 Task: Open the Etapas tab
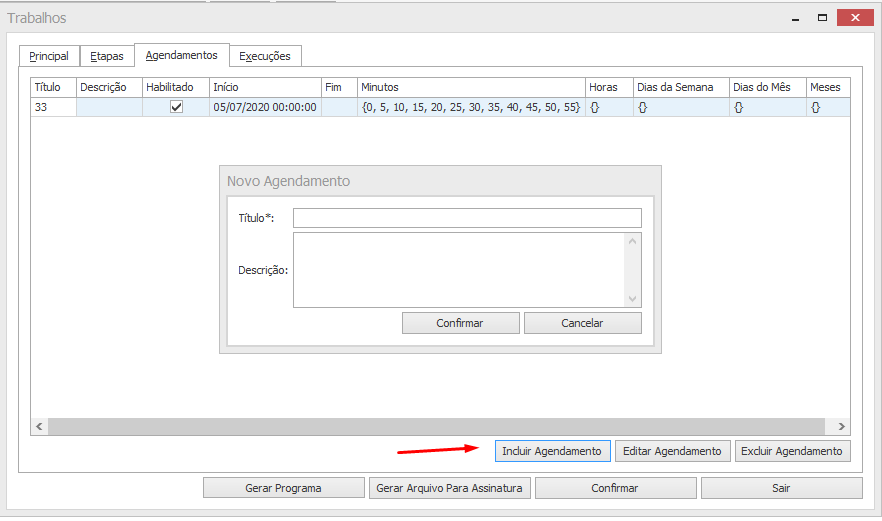pos(107,56)
